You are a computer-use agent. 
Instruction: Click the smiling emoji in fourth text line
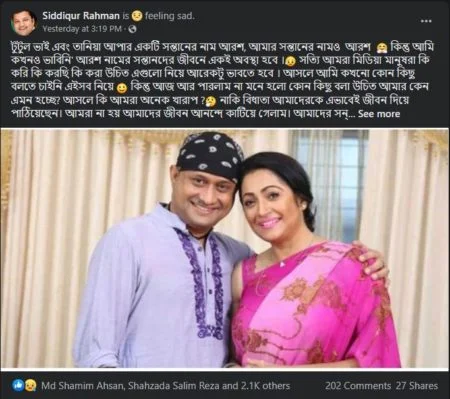coord(122,89)
